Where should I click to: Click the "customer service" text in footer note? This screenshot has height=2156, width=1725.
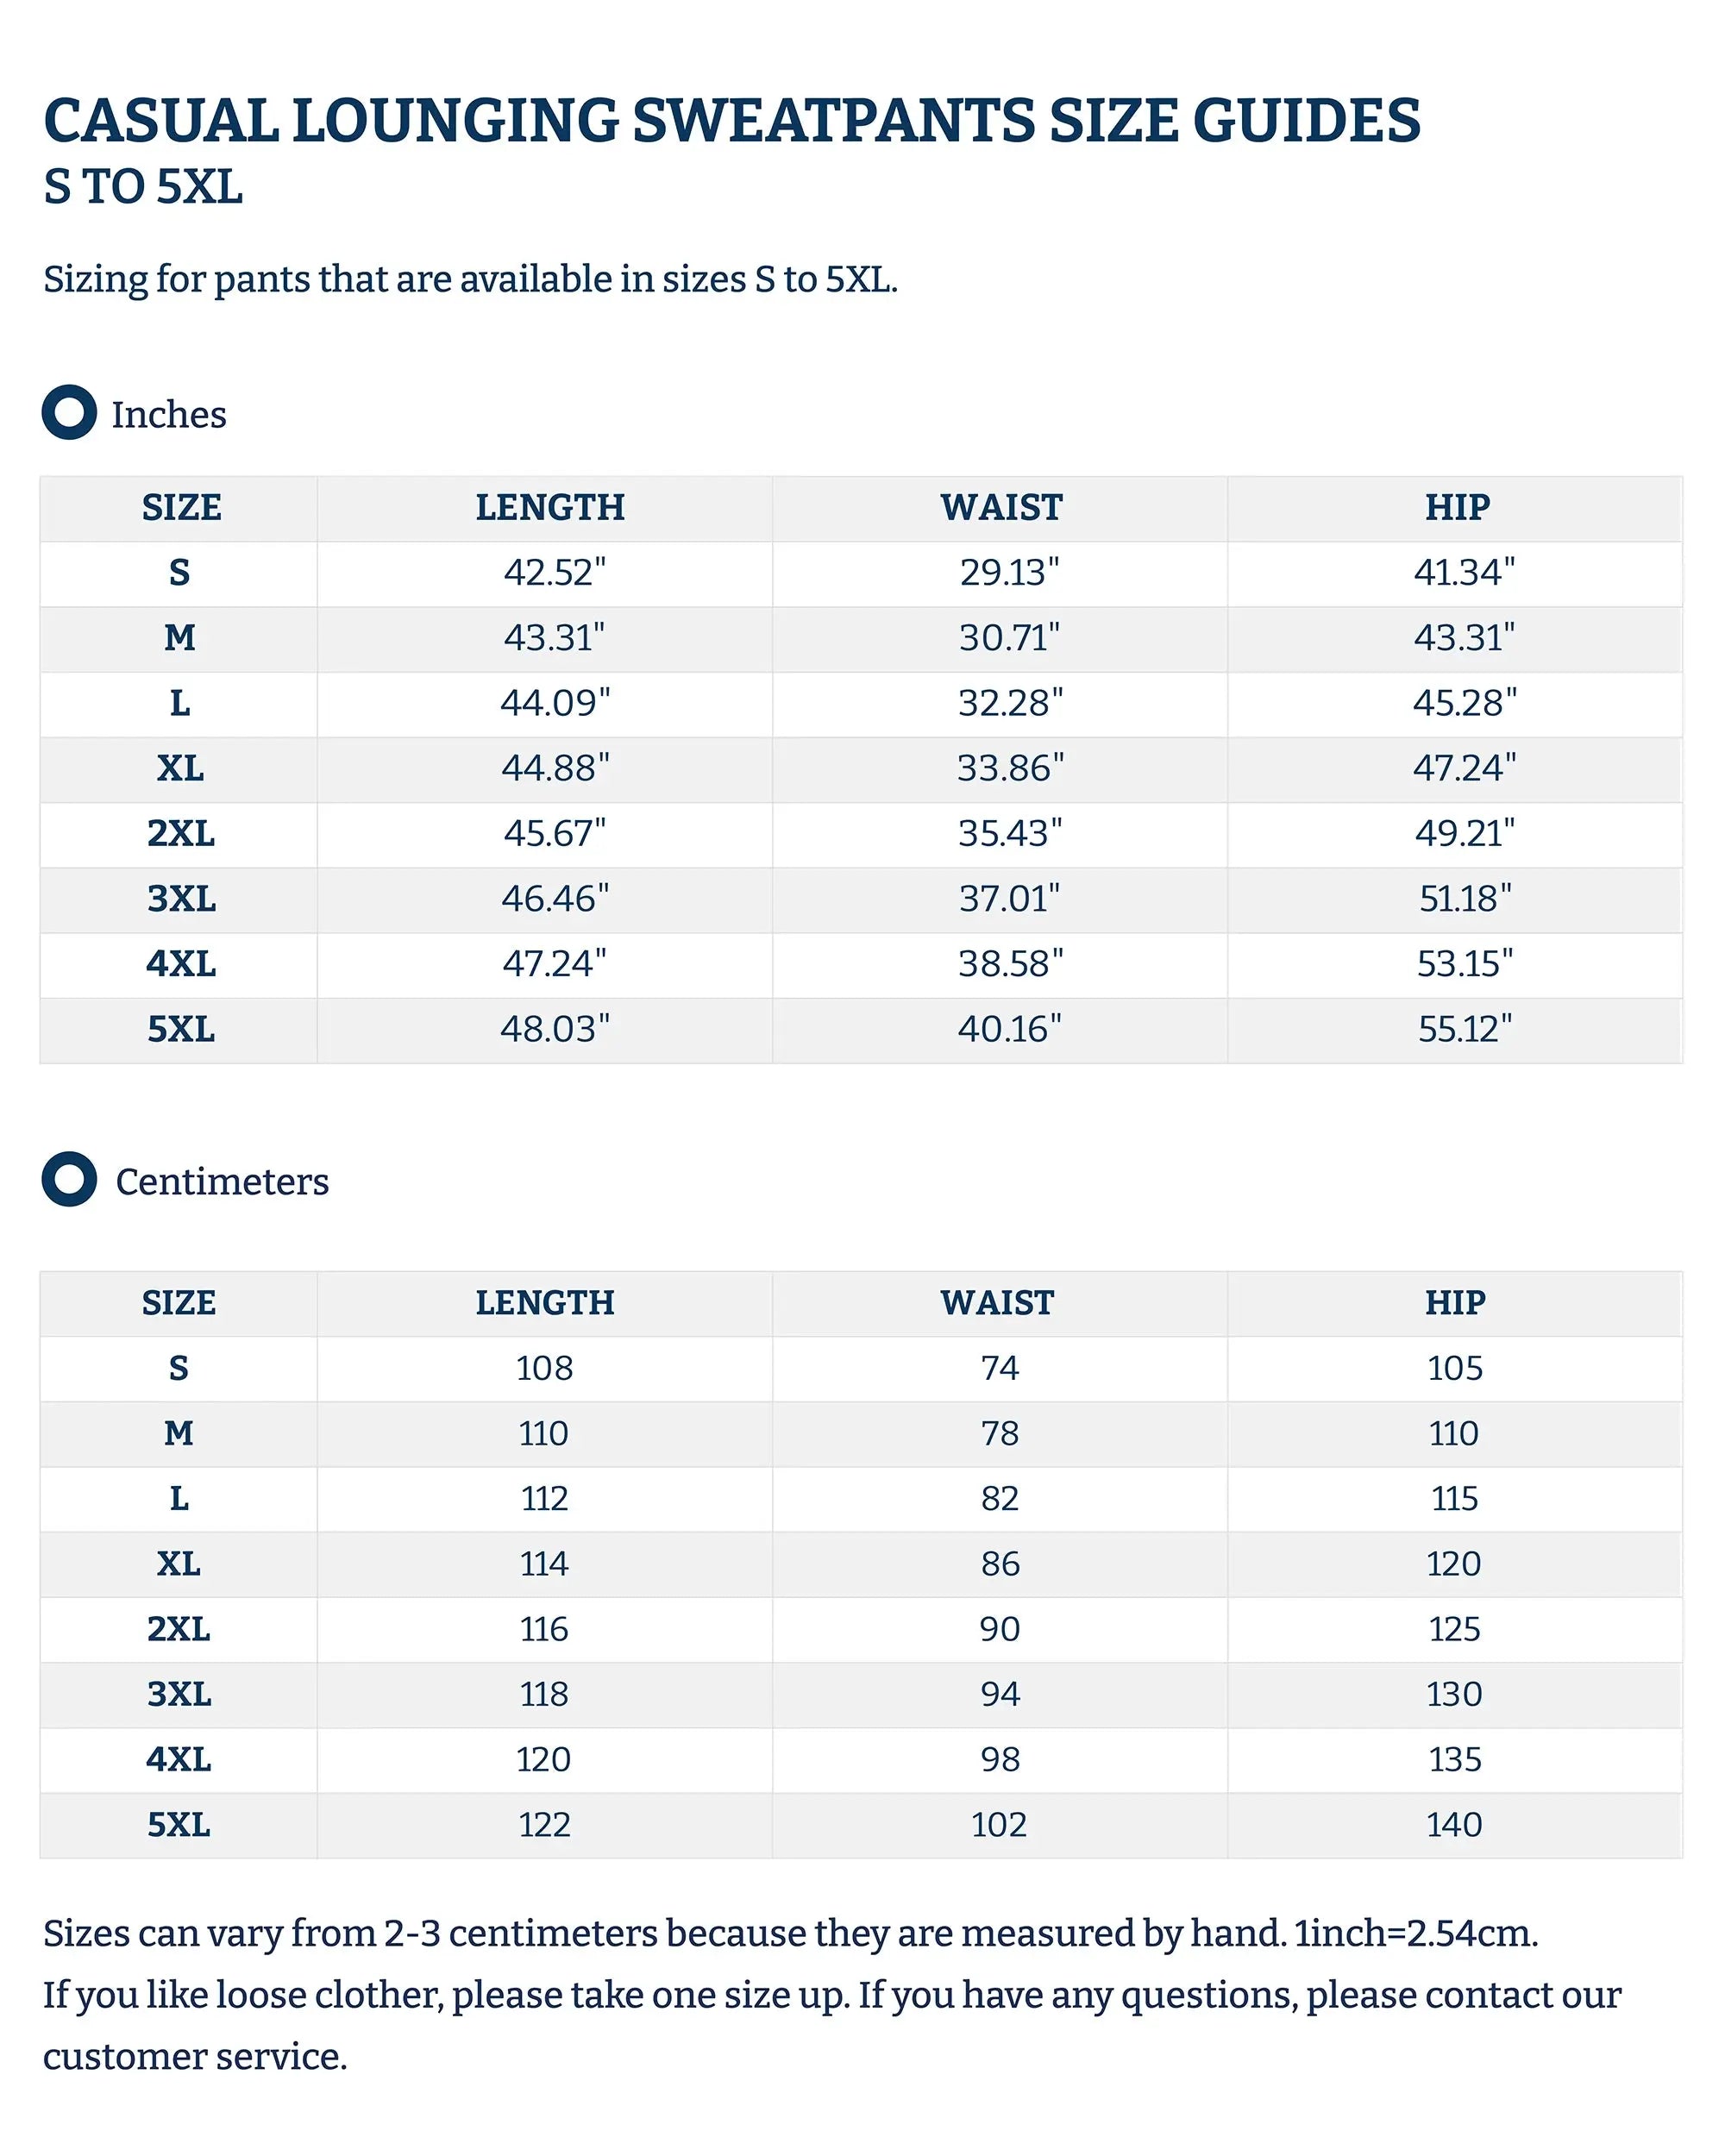195,2057
